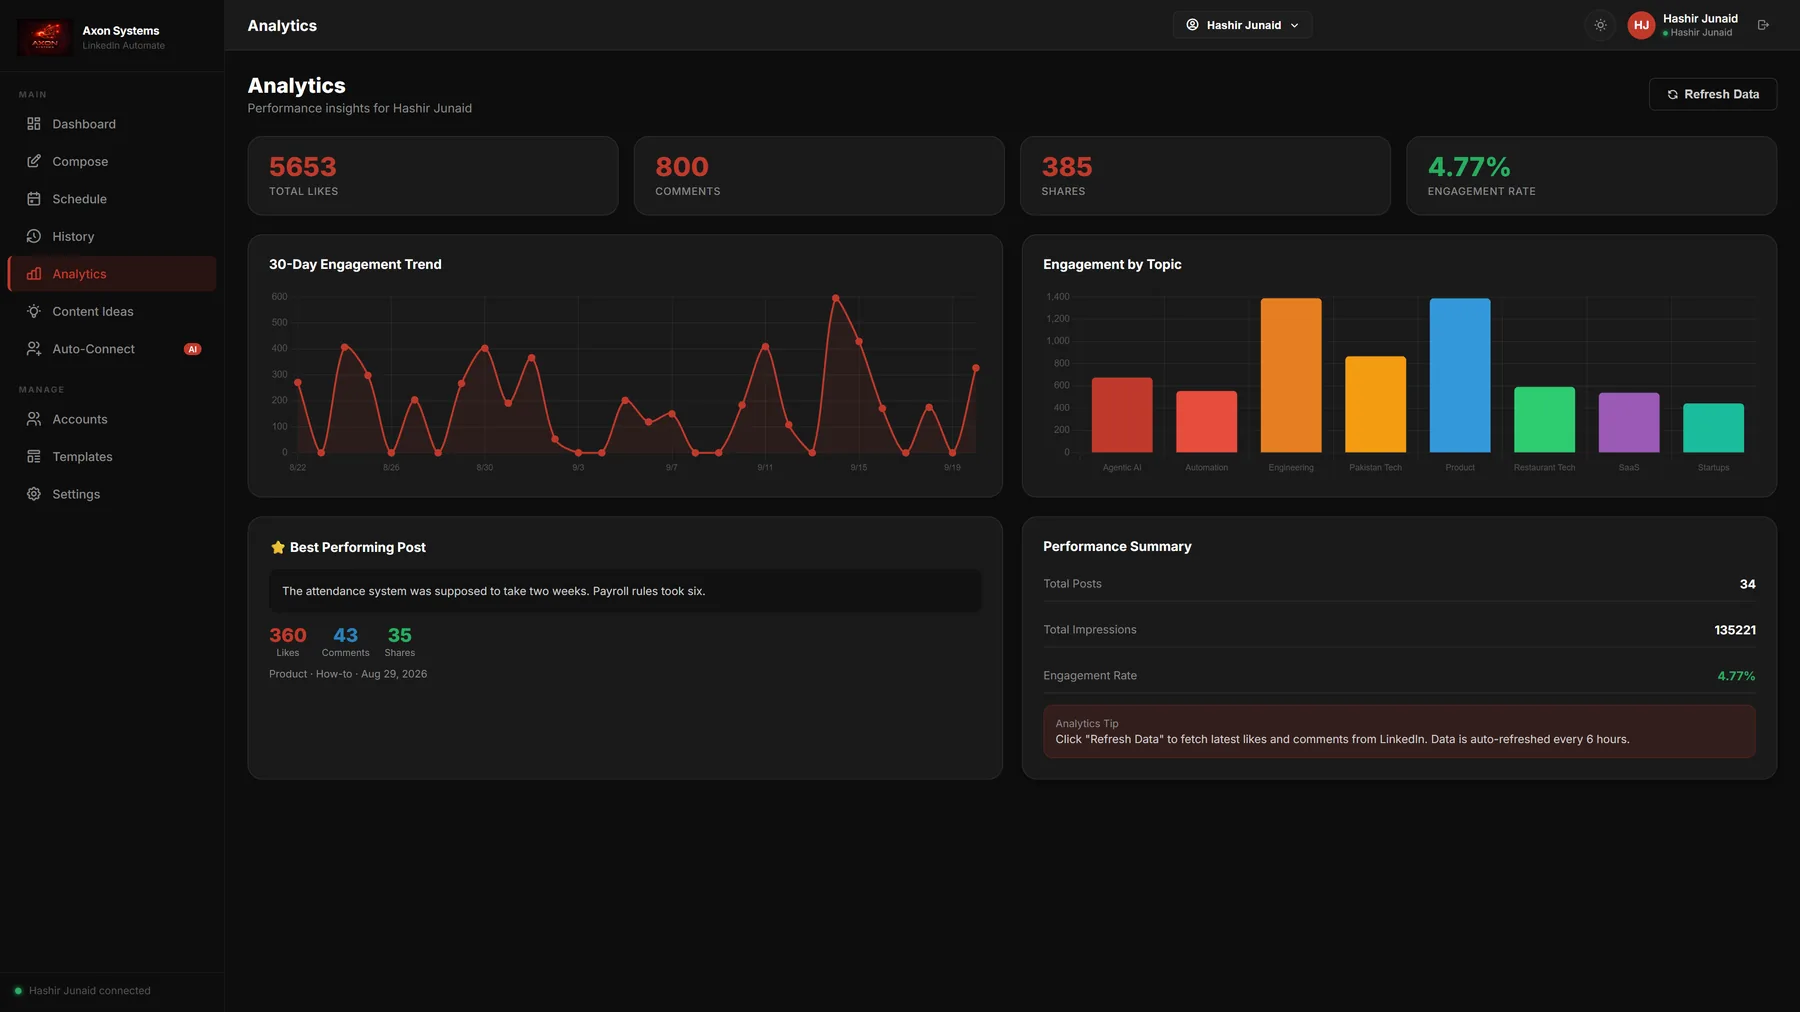The image size is (1800, 1012).
Task: Click the 4.77% Engagement Rate card
Action: click(1591, 176)
